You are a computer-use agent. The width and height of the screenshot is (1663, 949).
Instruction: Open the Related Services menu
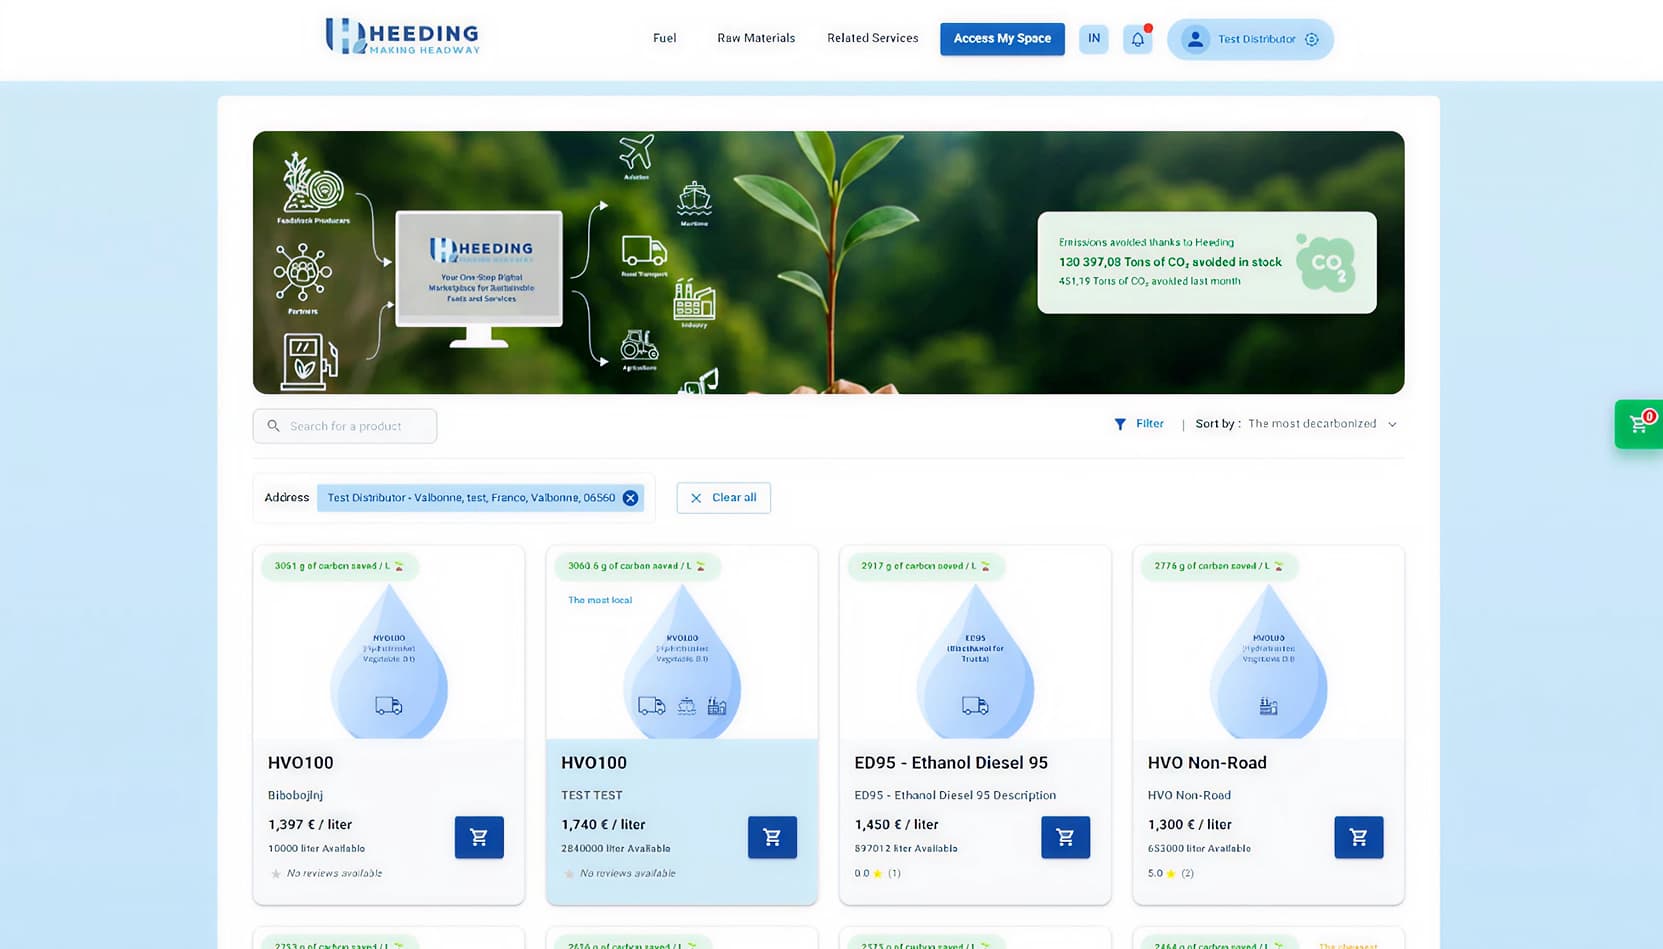click(872, 38)
